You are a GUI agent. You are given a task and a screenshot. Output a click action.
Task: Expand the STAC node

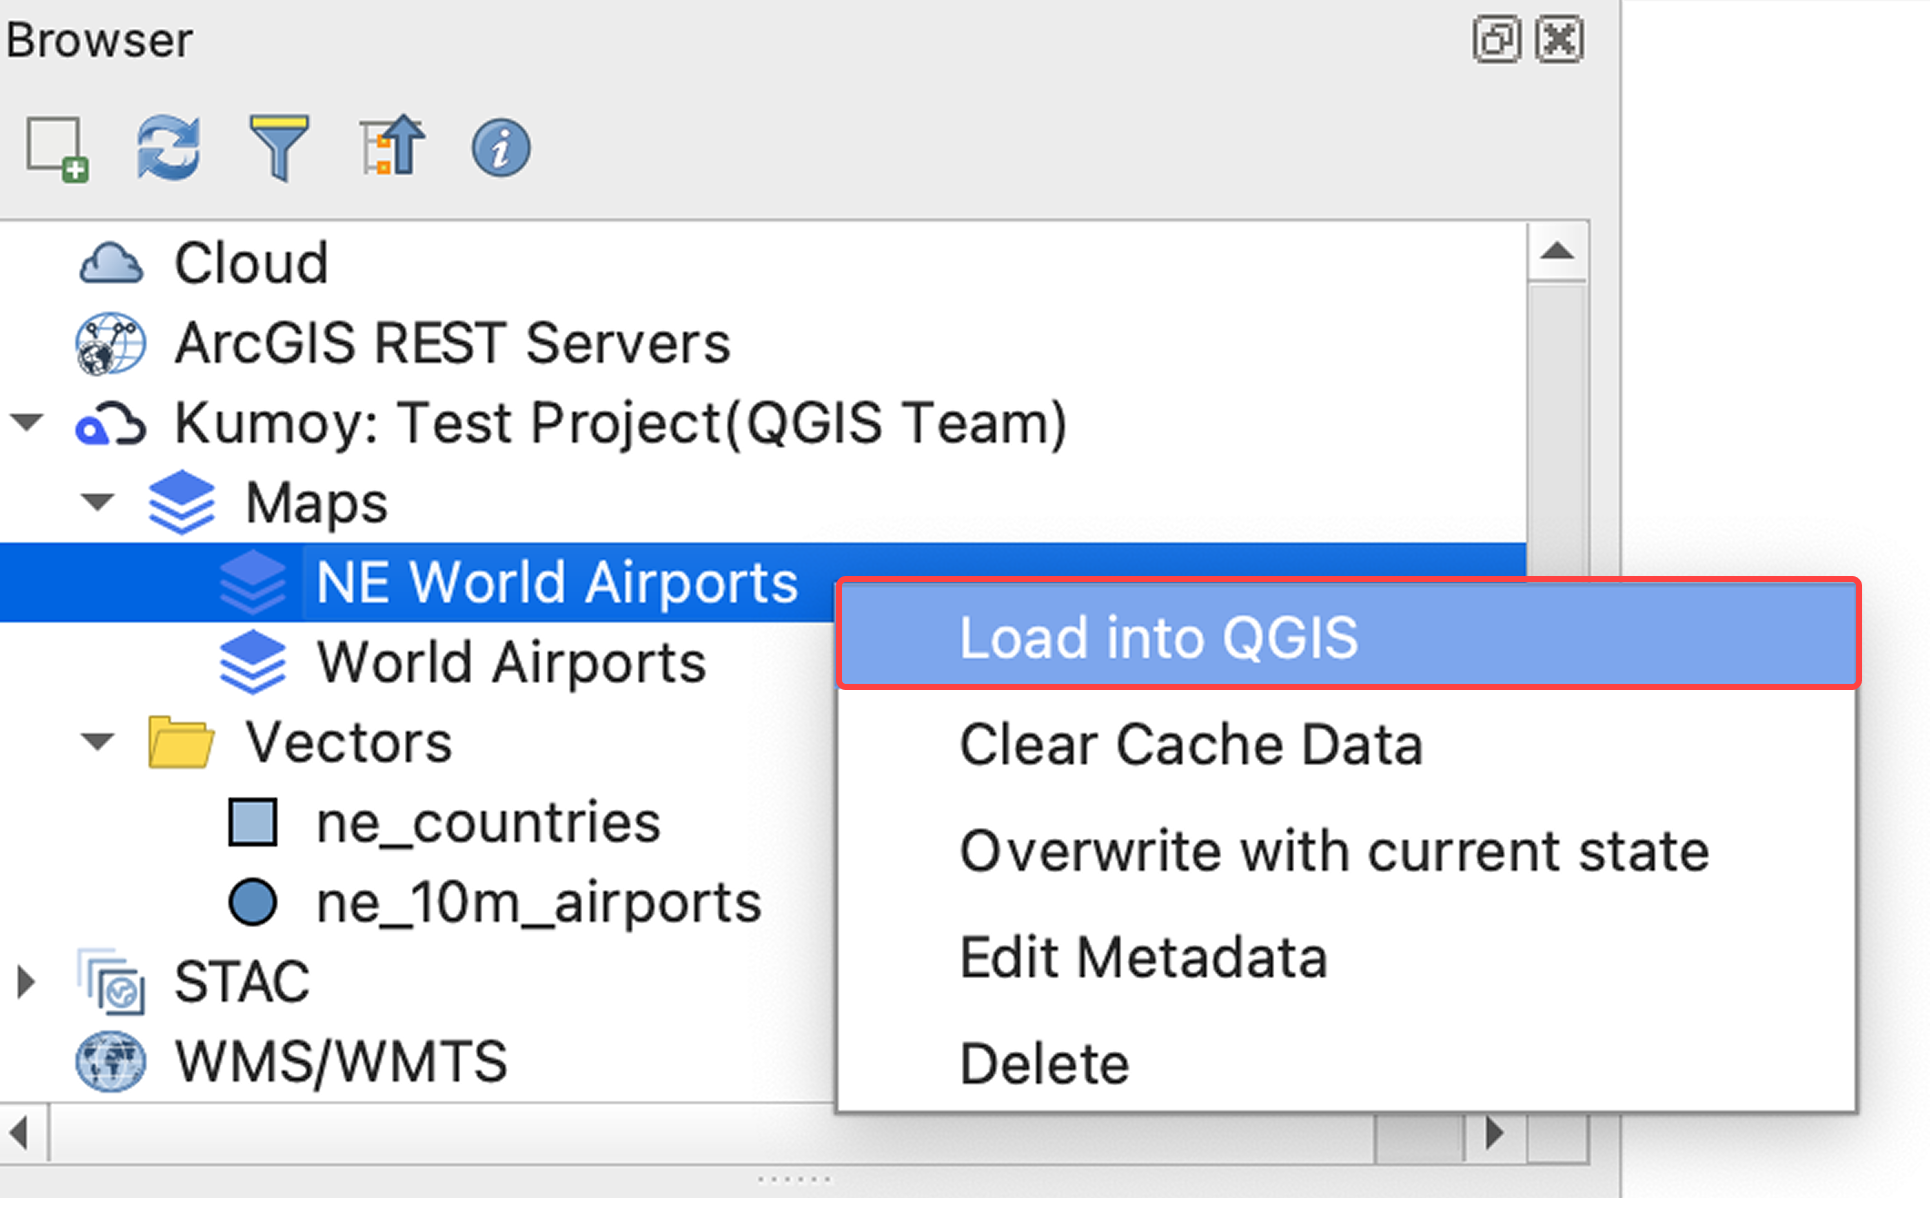click(x=25, y=981)
